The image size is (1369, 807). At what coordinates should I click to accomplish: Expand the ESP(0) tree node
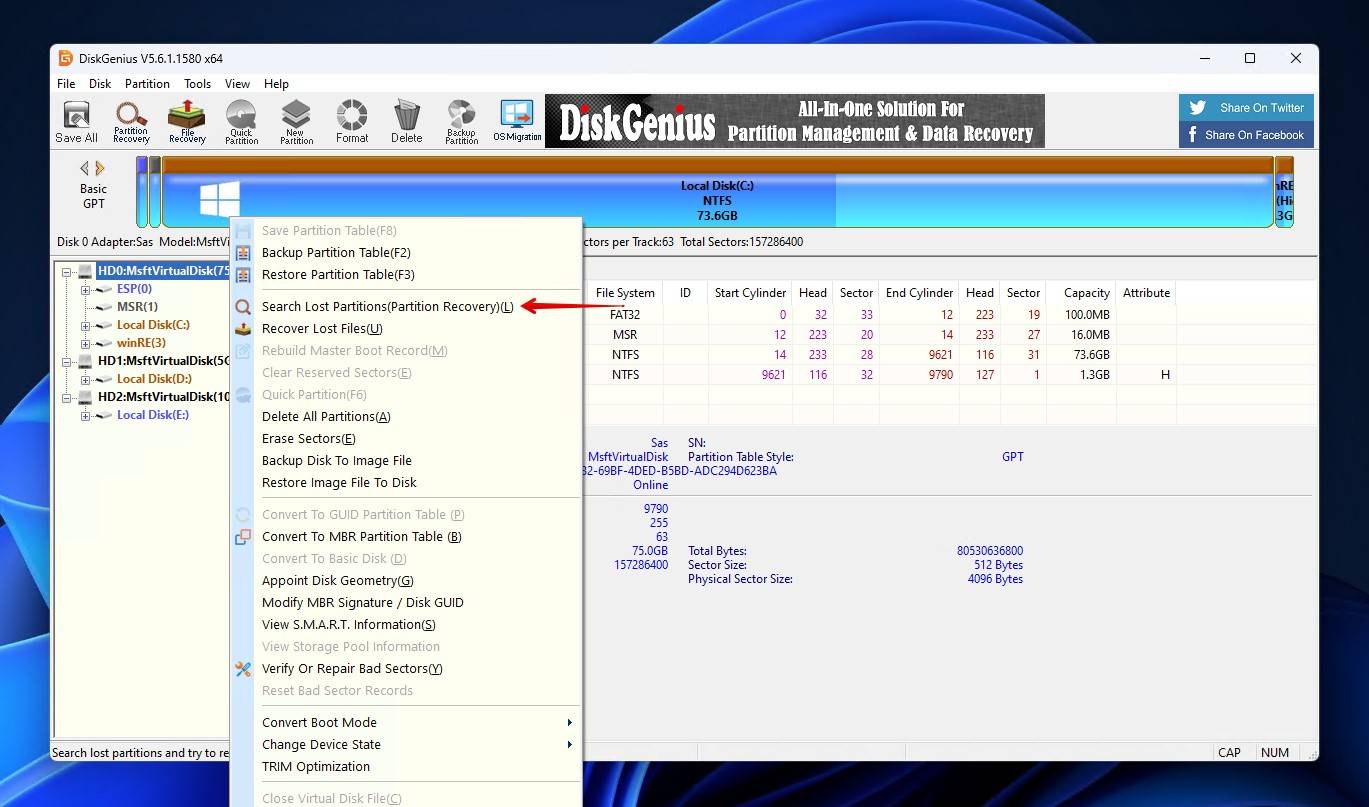coord(86,289)
